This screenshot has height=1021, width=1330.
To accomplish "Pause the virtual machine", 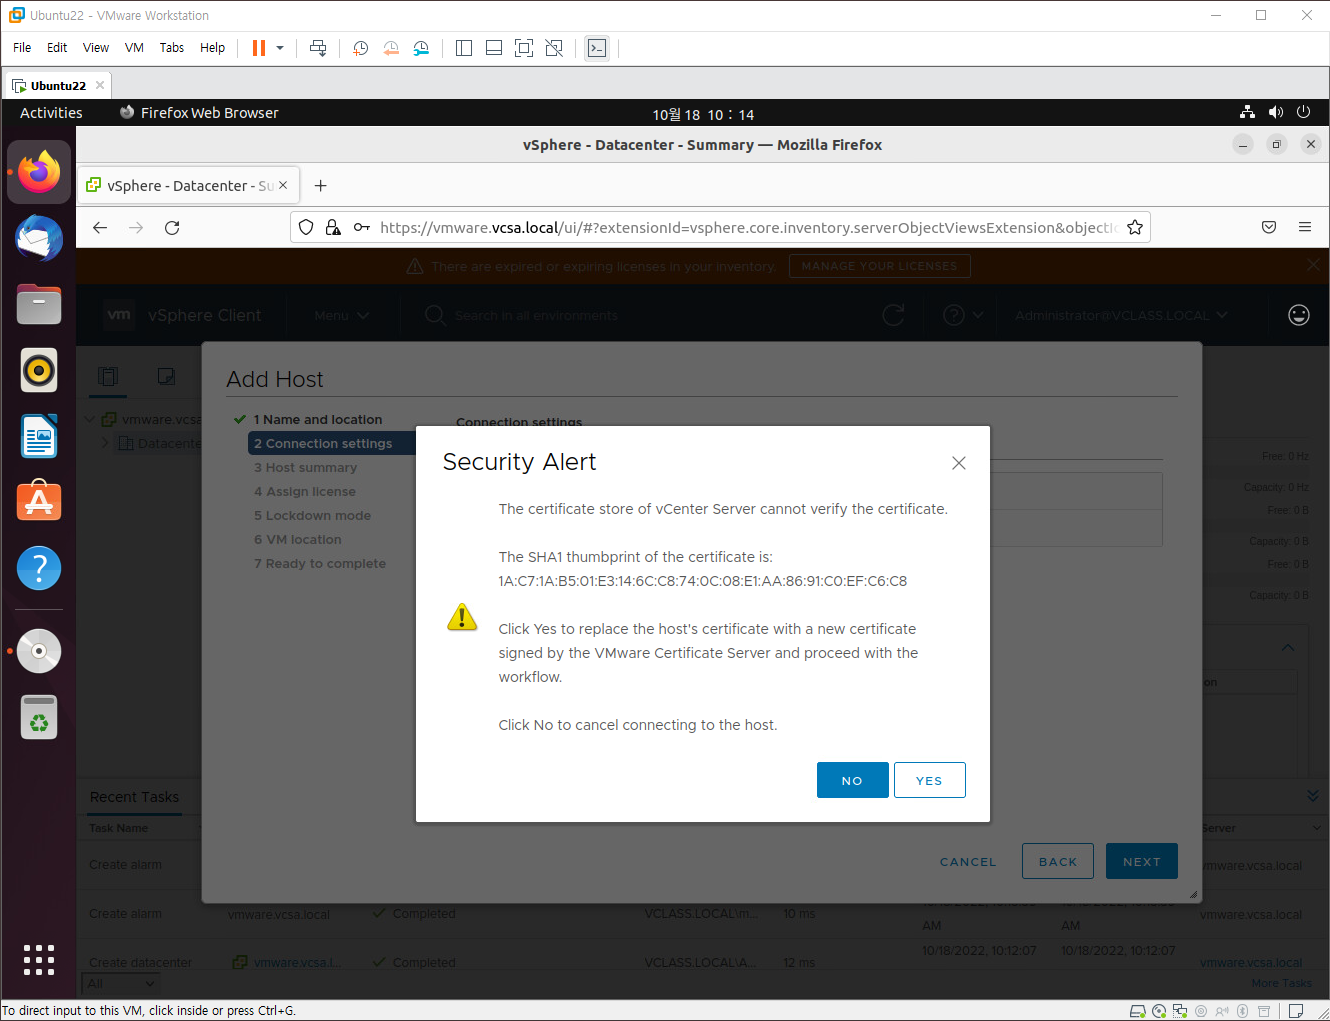I will click(x=259, y=48).
